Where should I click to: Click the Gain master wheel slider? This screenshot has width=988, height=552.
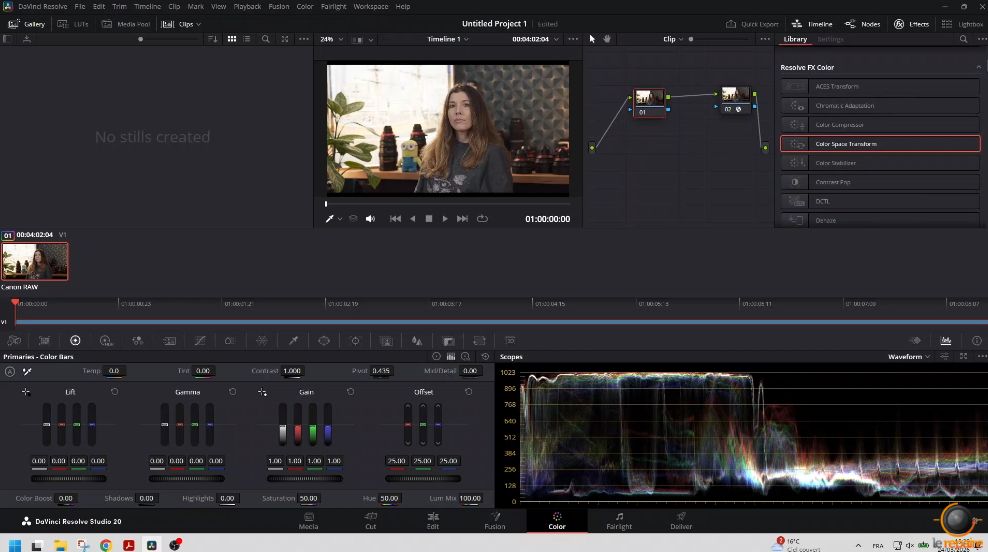pyautogui.click(x=305, y=479)
